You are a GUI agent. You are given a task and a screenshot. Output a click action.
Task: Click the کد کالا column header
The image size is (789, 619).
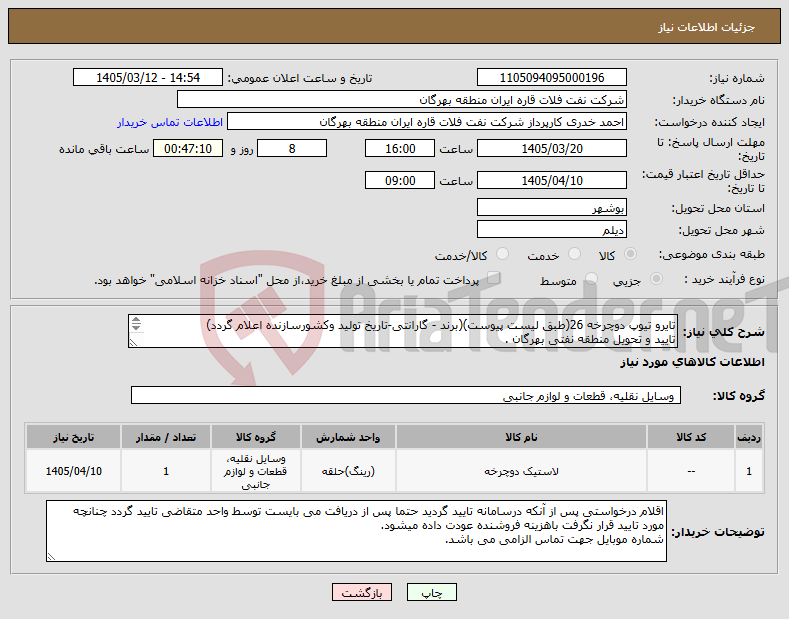coord(690,437)
